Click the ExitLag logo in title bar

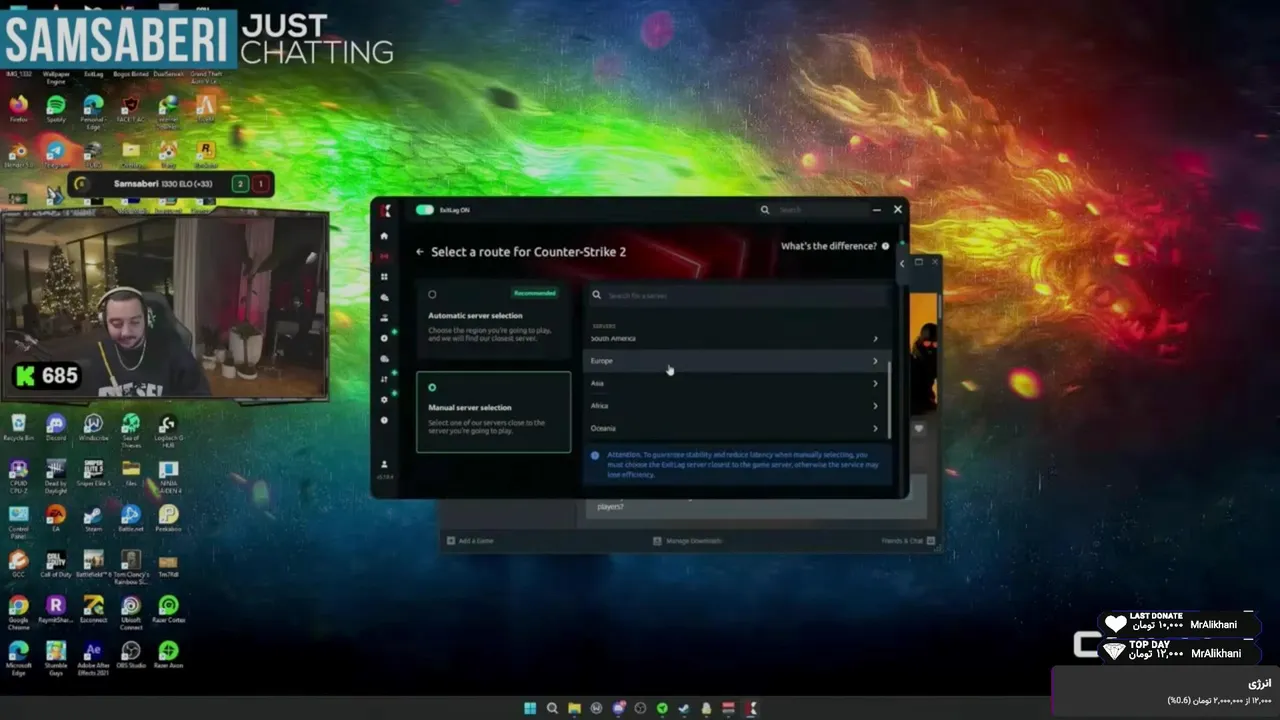tap(385, 210)
